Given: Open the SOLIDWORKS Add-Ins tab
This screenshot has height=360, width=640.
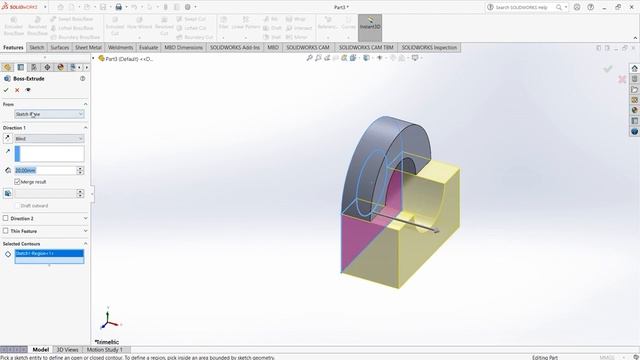Looking at the screenshot, I should pyautogui.click(x=235, y=48).
